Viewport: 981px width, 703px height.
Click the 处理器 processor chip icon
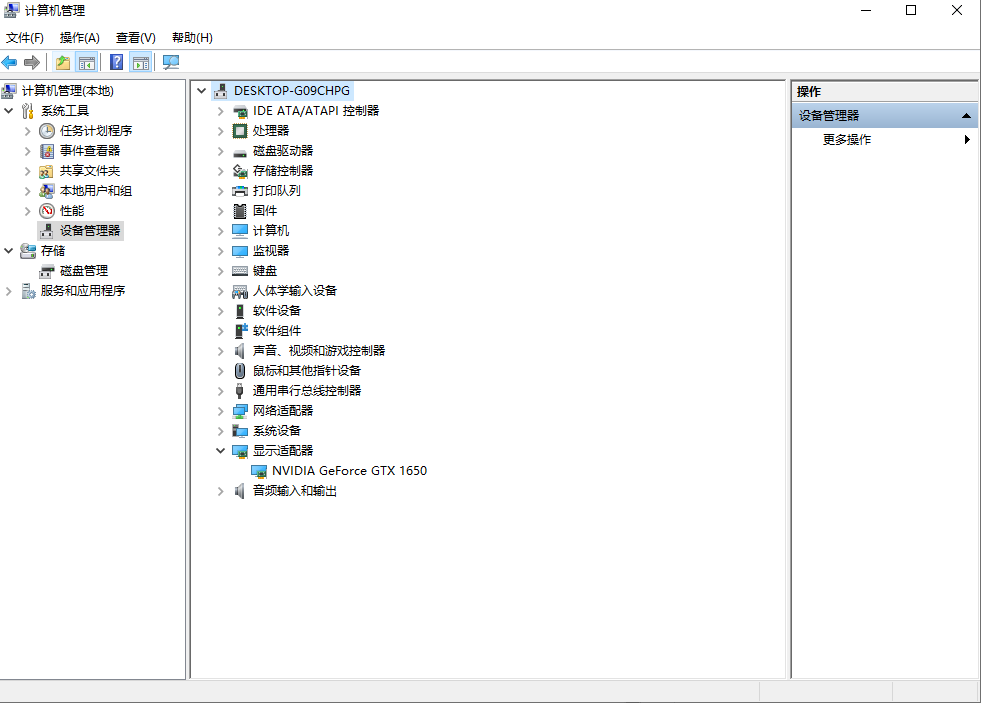pyautogui.click(x=240, y=131)
